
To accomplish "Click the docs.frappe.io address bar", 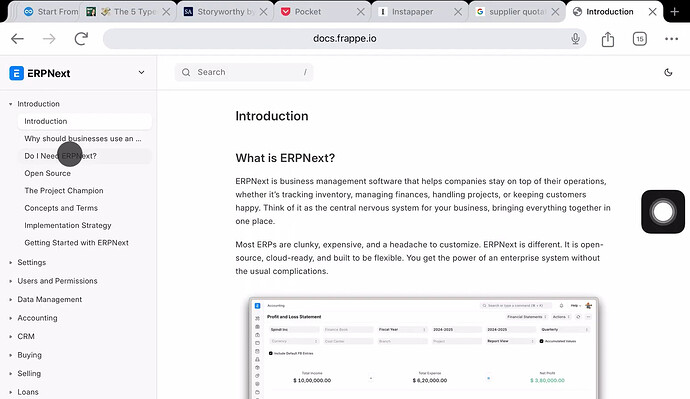I will [x=345, y=39].
